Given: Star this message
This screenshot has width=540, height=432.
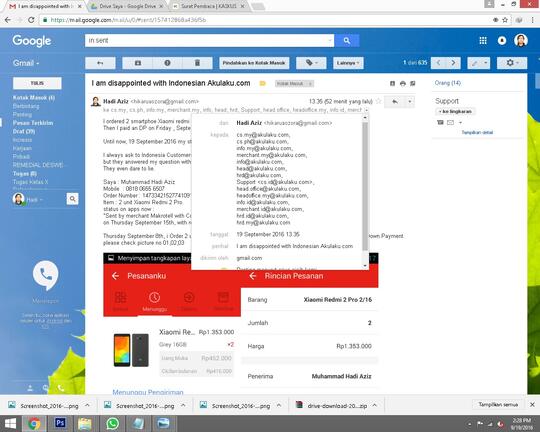Looking at the screenshot, I should [378, 101].
